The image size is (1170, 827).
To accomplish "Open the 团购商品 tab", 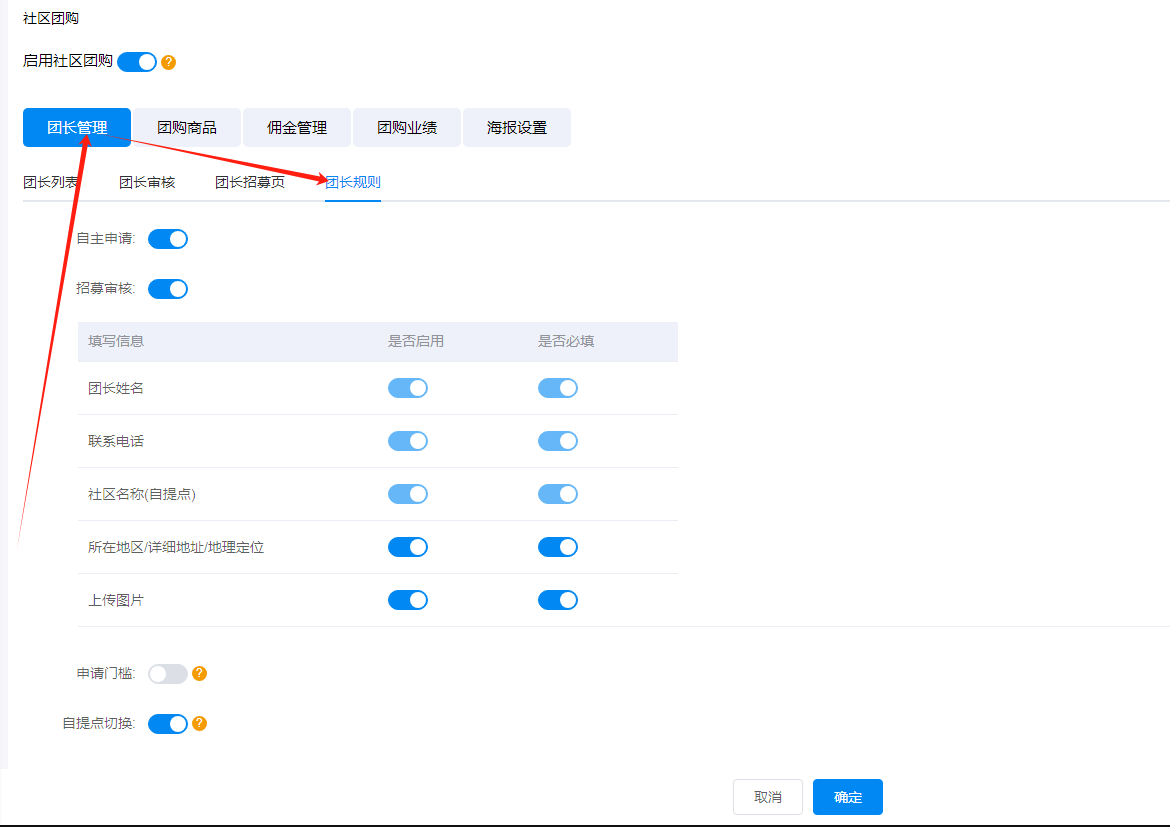I will click(x=187, y=128).
